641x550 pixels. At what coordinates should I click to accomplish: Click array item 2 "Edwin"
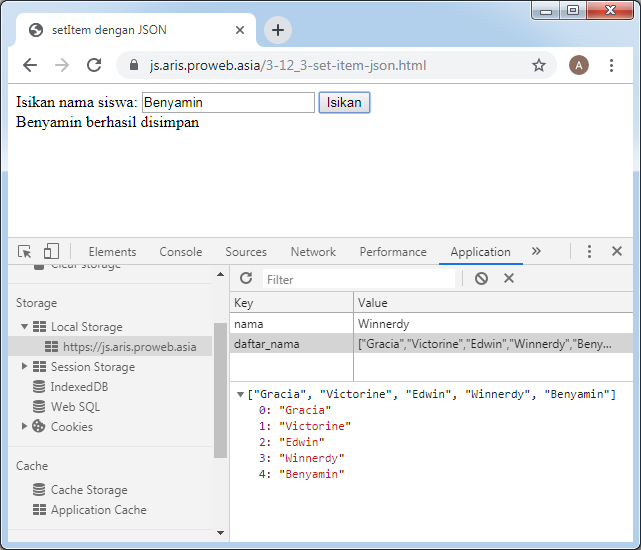pos(291,442)
